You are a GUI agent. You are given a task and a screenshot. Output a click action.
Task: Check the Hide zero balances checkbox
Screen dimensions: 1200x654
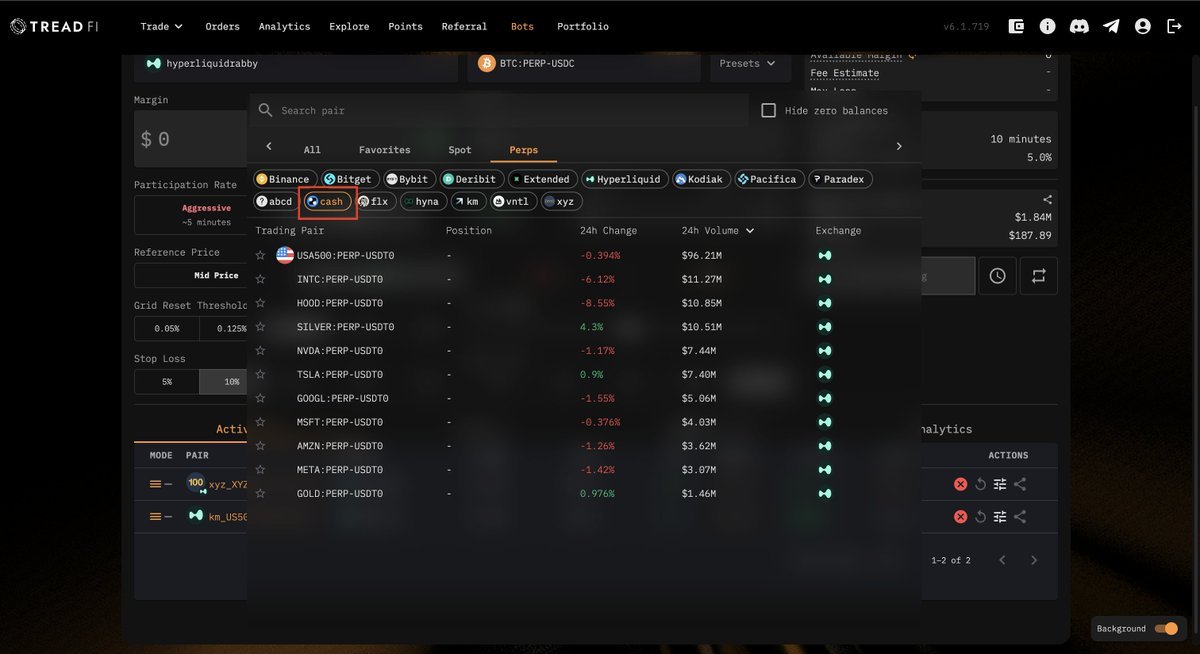tap(768, 110)
